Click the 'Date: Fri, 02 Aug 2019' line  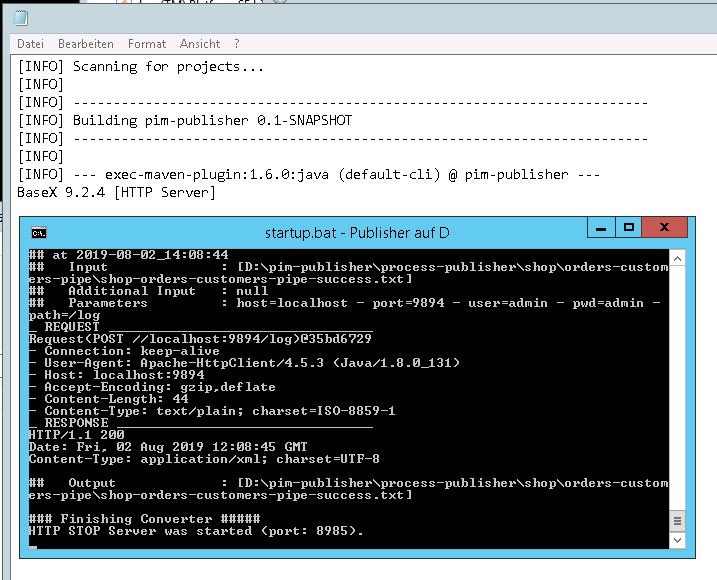click(168, 446)
